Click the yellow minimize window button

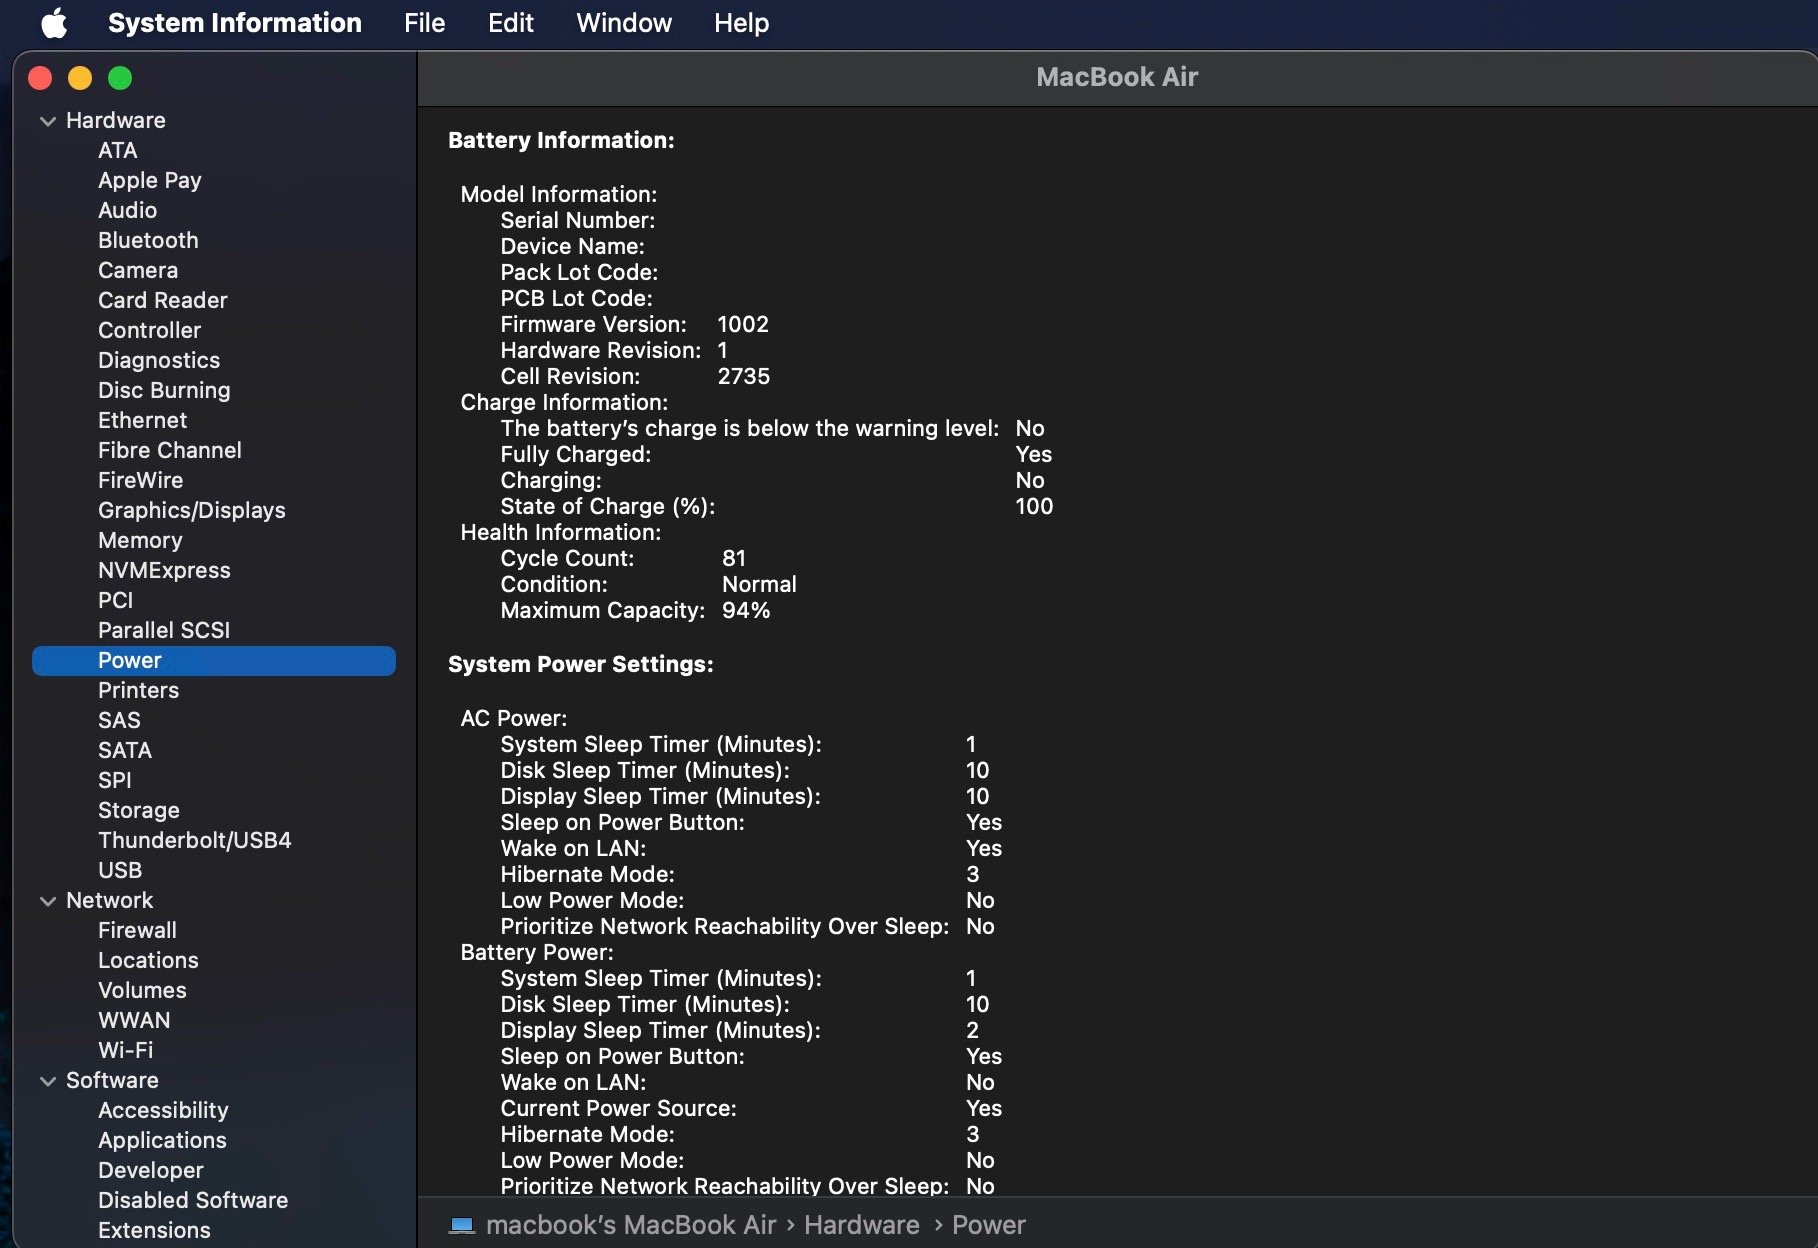(x=80, y=78)
